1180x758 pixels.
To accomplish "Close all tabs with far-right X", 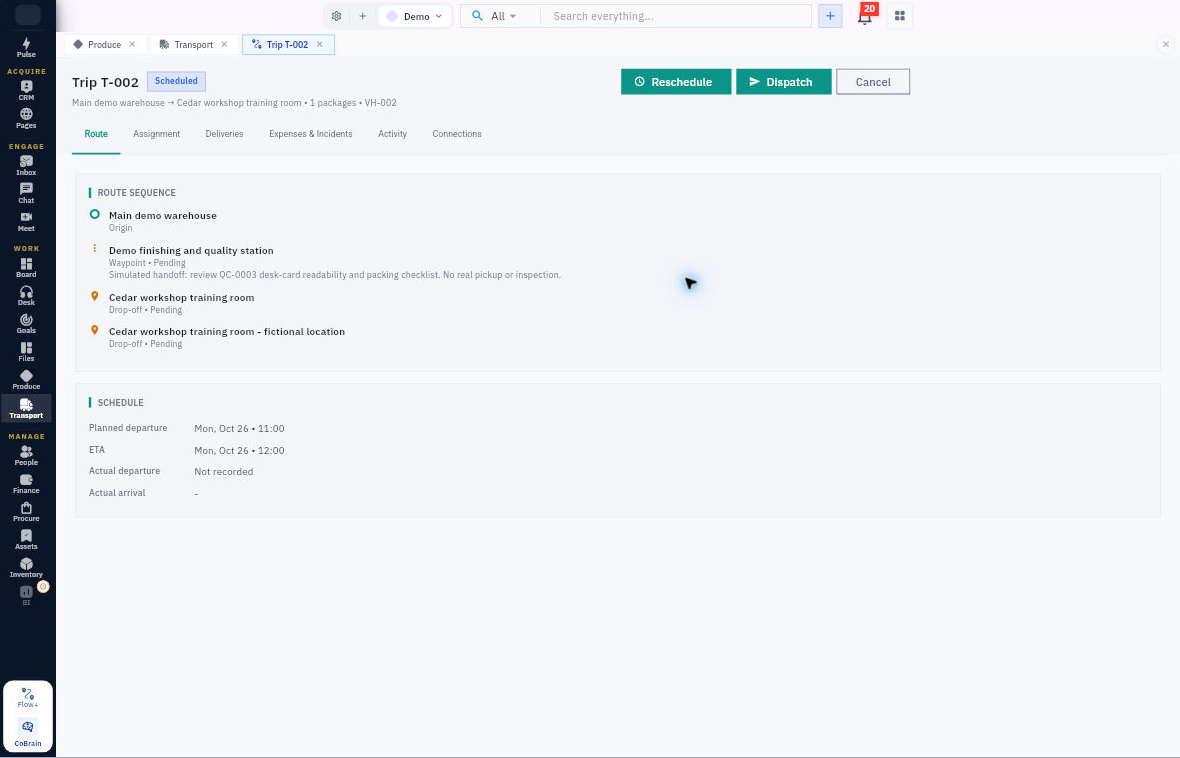I will [x=1166, y=44].
